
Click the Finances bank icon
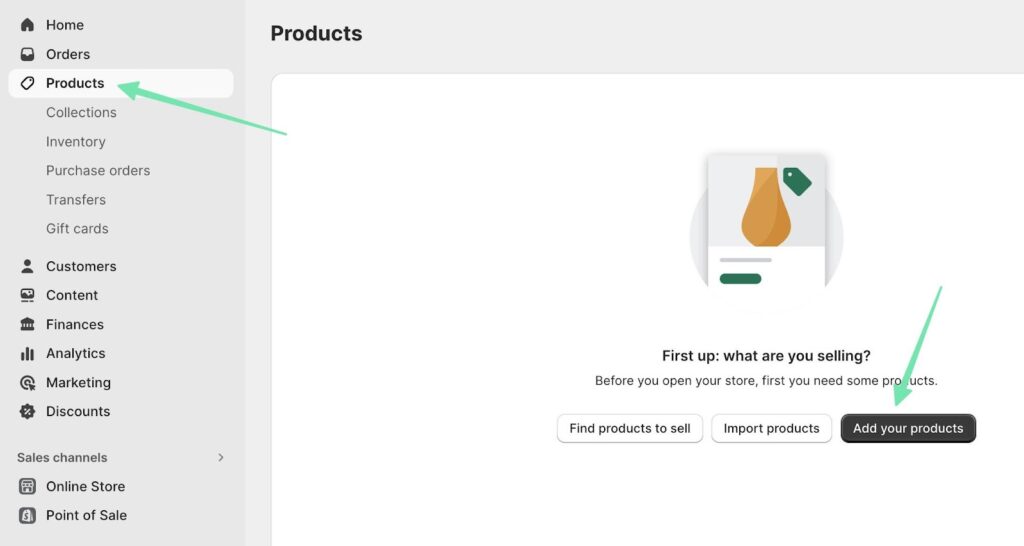click(27, 324)
